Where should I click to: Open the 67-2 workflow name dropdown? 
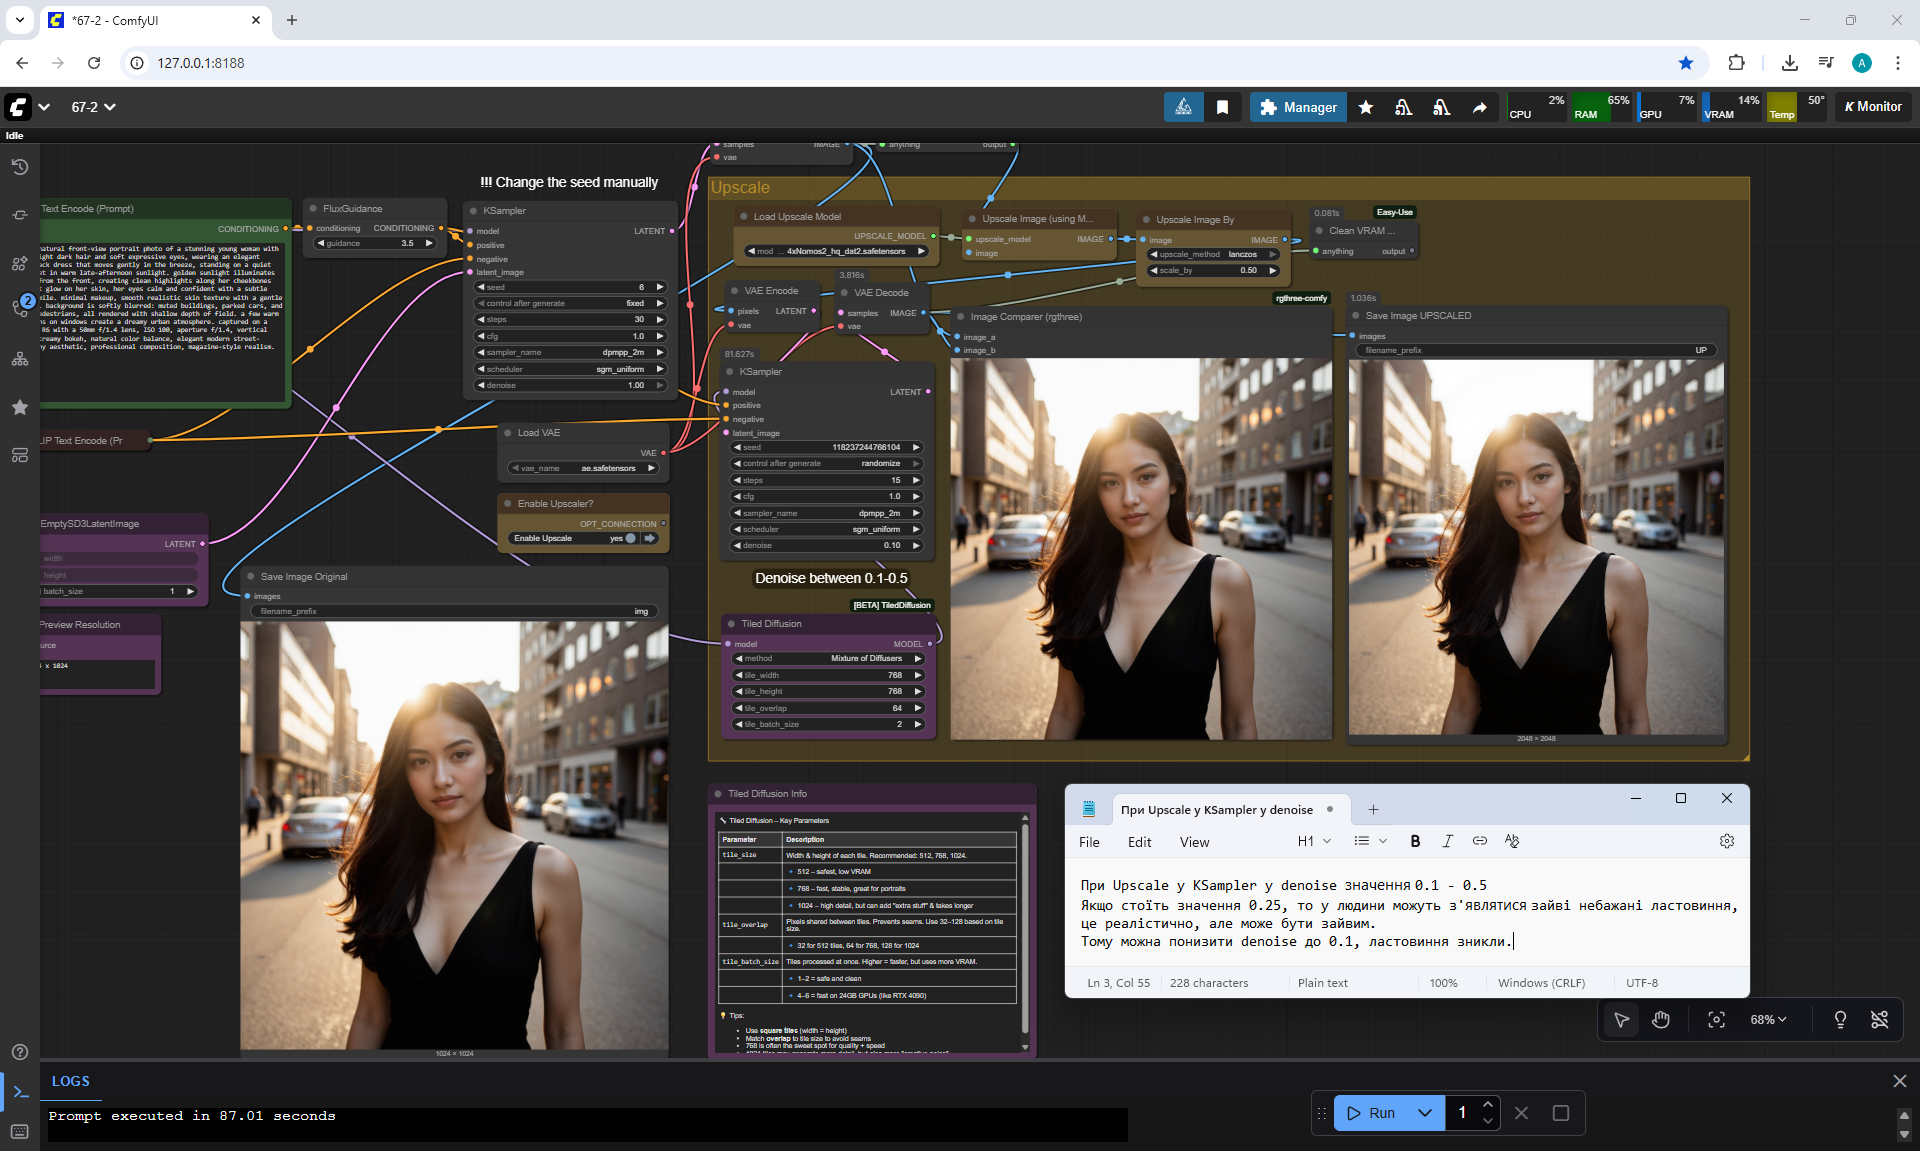pos(93,107)
